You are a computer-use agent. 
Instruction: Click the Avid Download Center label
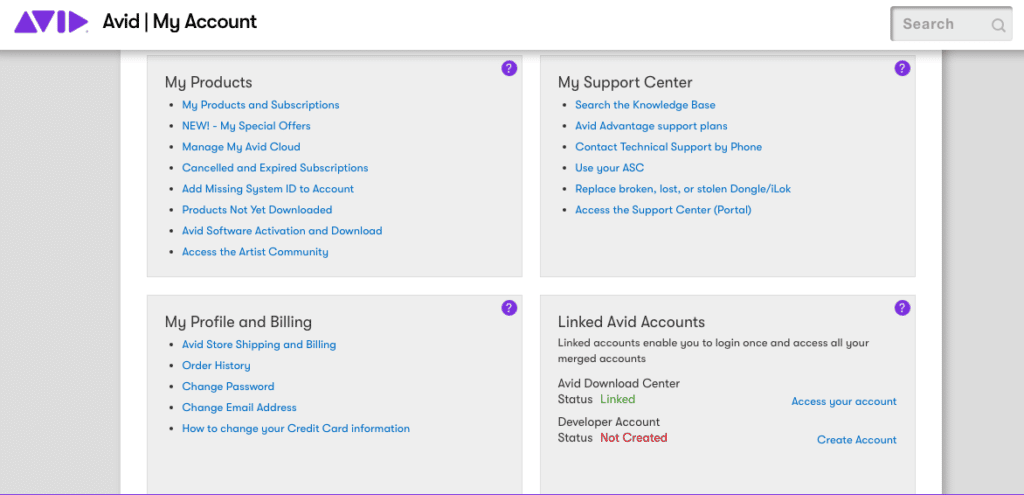click(618, 383)
